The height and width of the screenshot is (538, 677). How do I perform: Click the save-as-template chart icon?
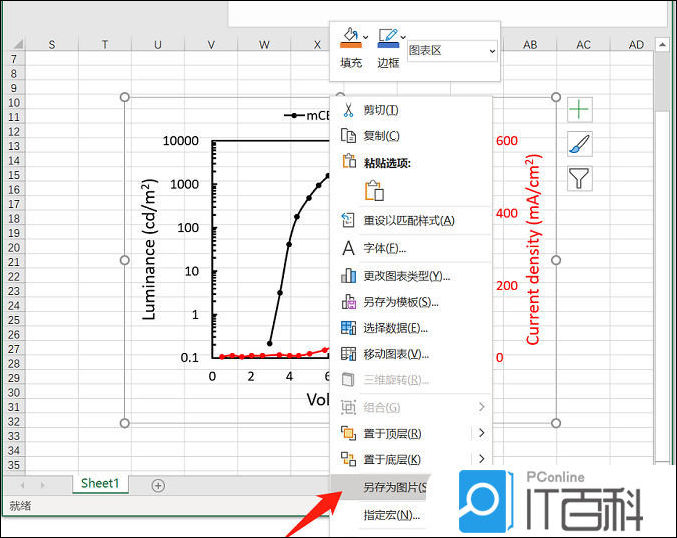click(x=348, y=302)
